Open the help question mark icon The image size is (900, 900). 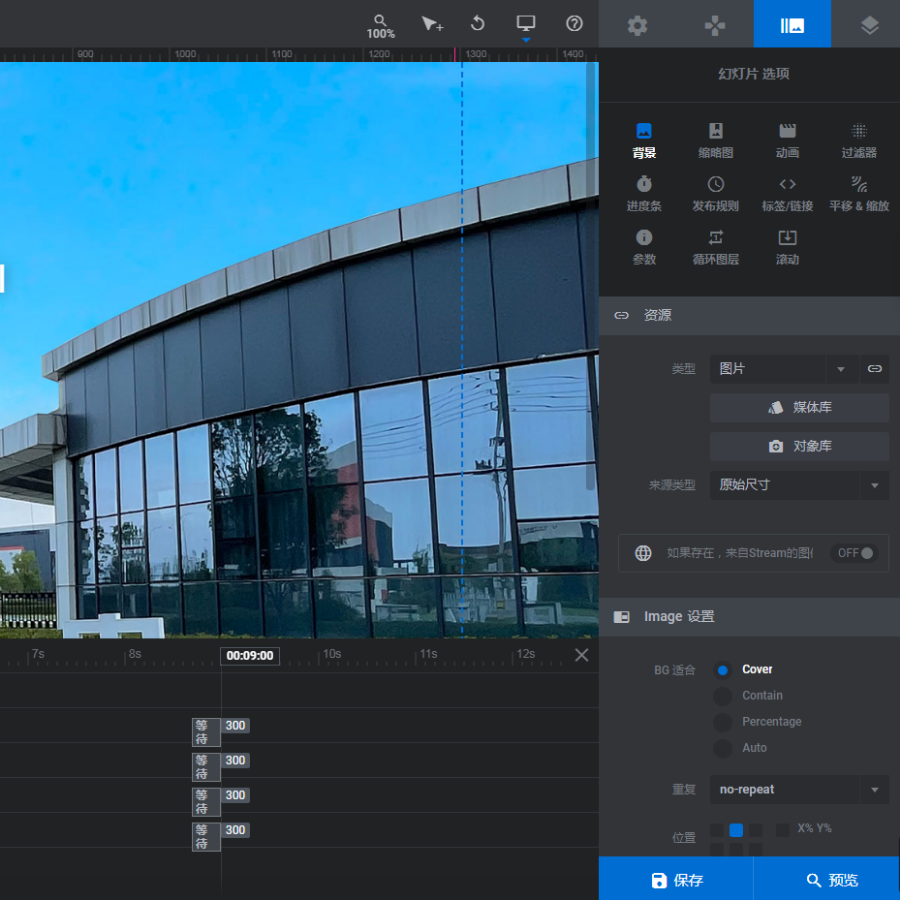[574, 24]
